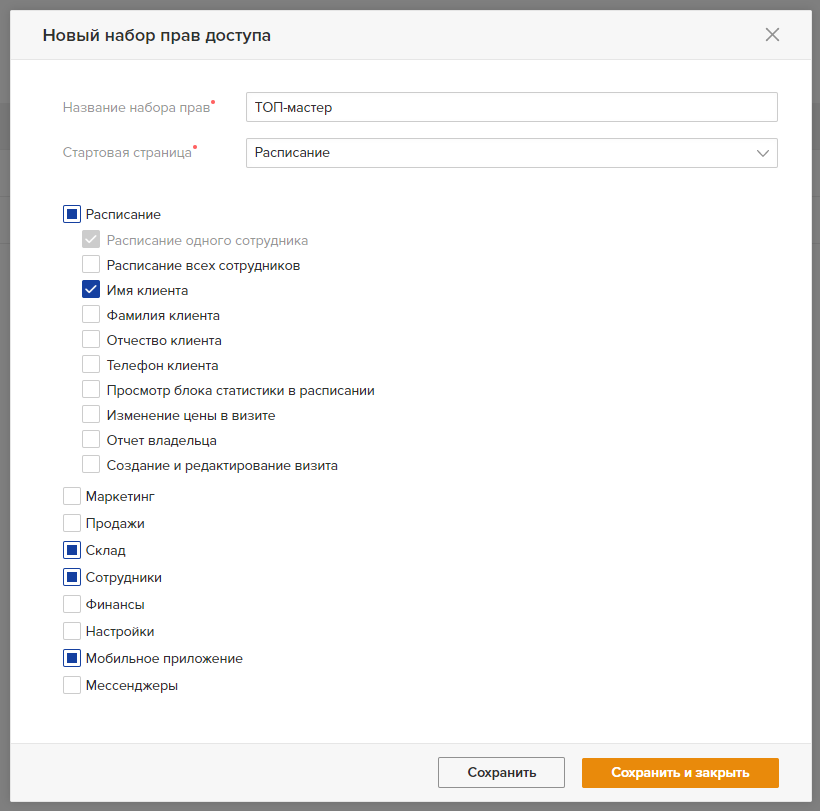Enable the Продажи section checkbox

click(72, 523)
